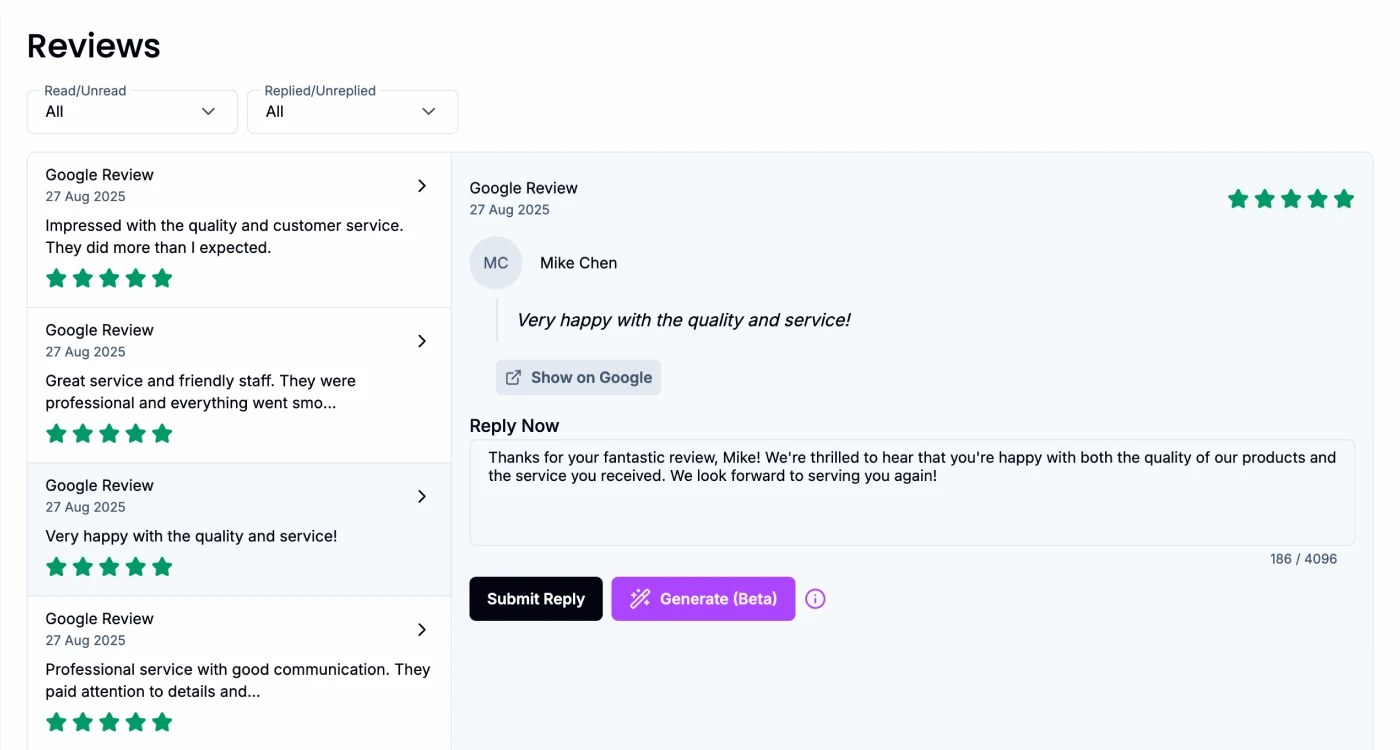
Task: Submit the reply to Mike Chen
Action: coord(536,599)
